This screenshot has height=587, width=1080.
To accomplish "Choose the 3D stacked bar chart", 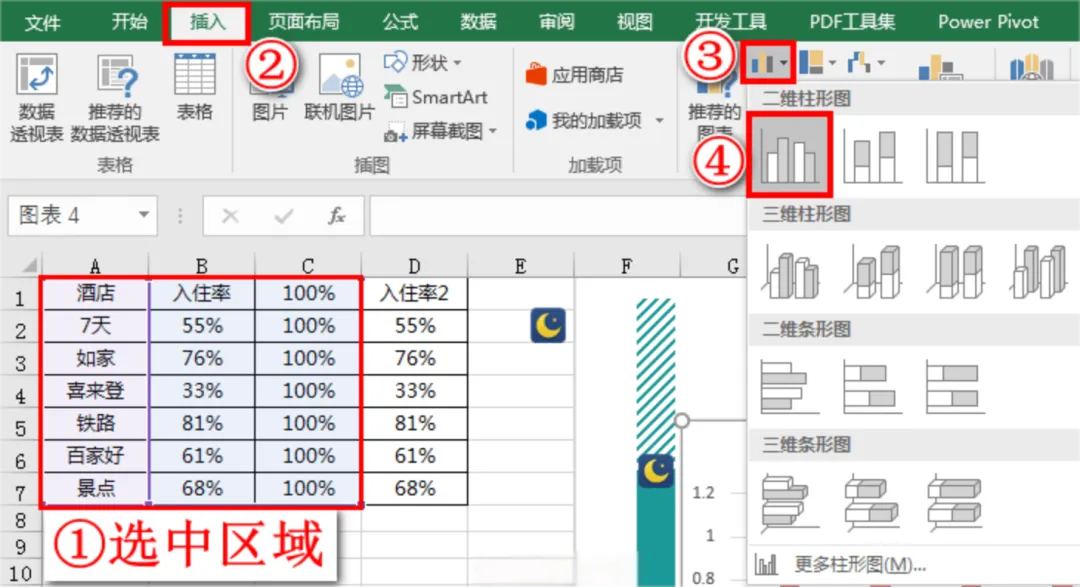I will (x=873, y=503).
